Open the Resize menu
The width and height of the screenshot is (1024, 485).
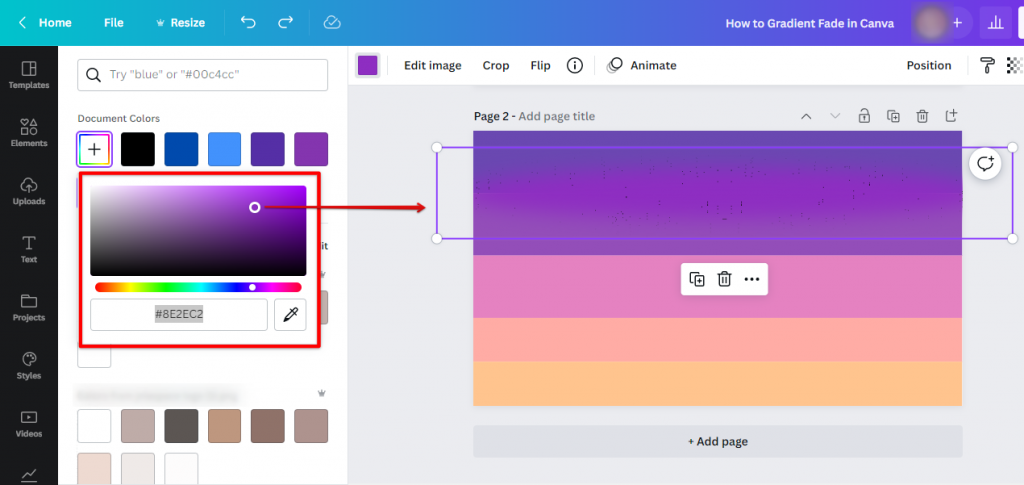pos(180,22)
